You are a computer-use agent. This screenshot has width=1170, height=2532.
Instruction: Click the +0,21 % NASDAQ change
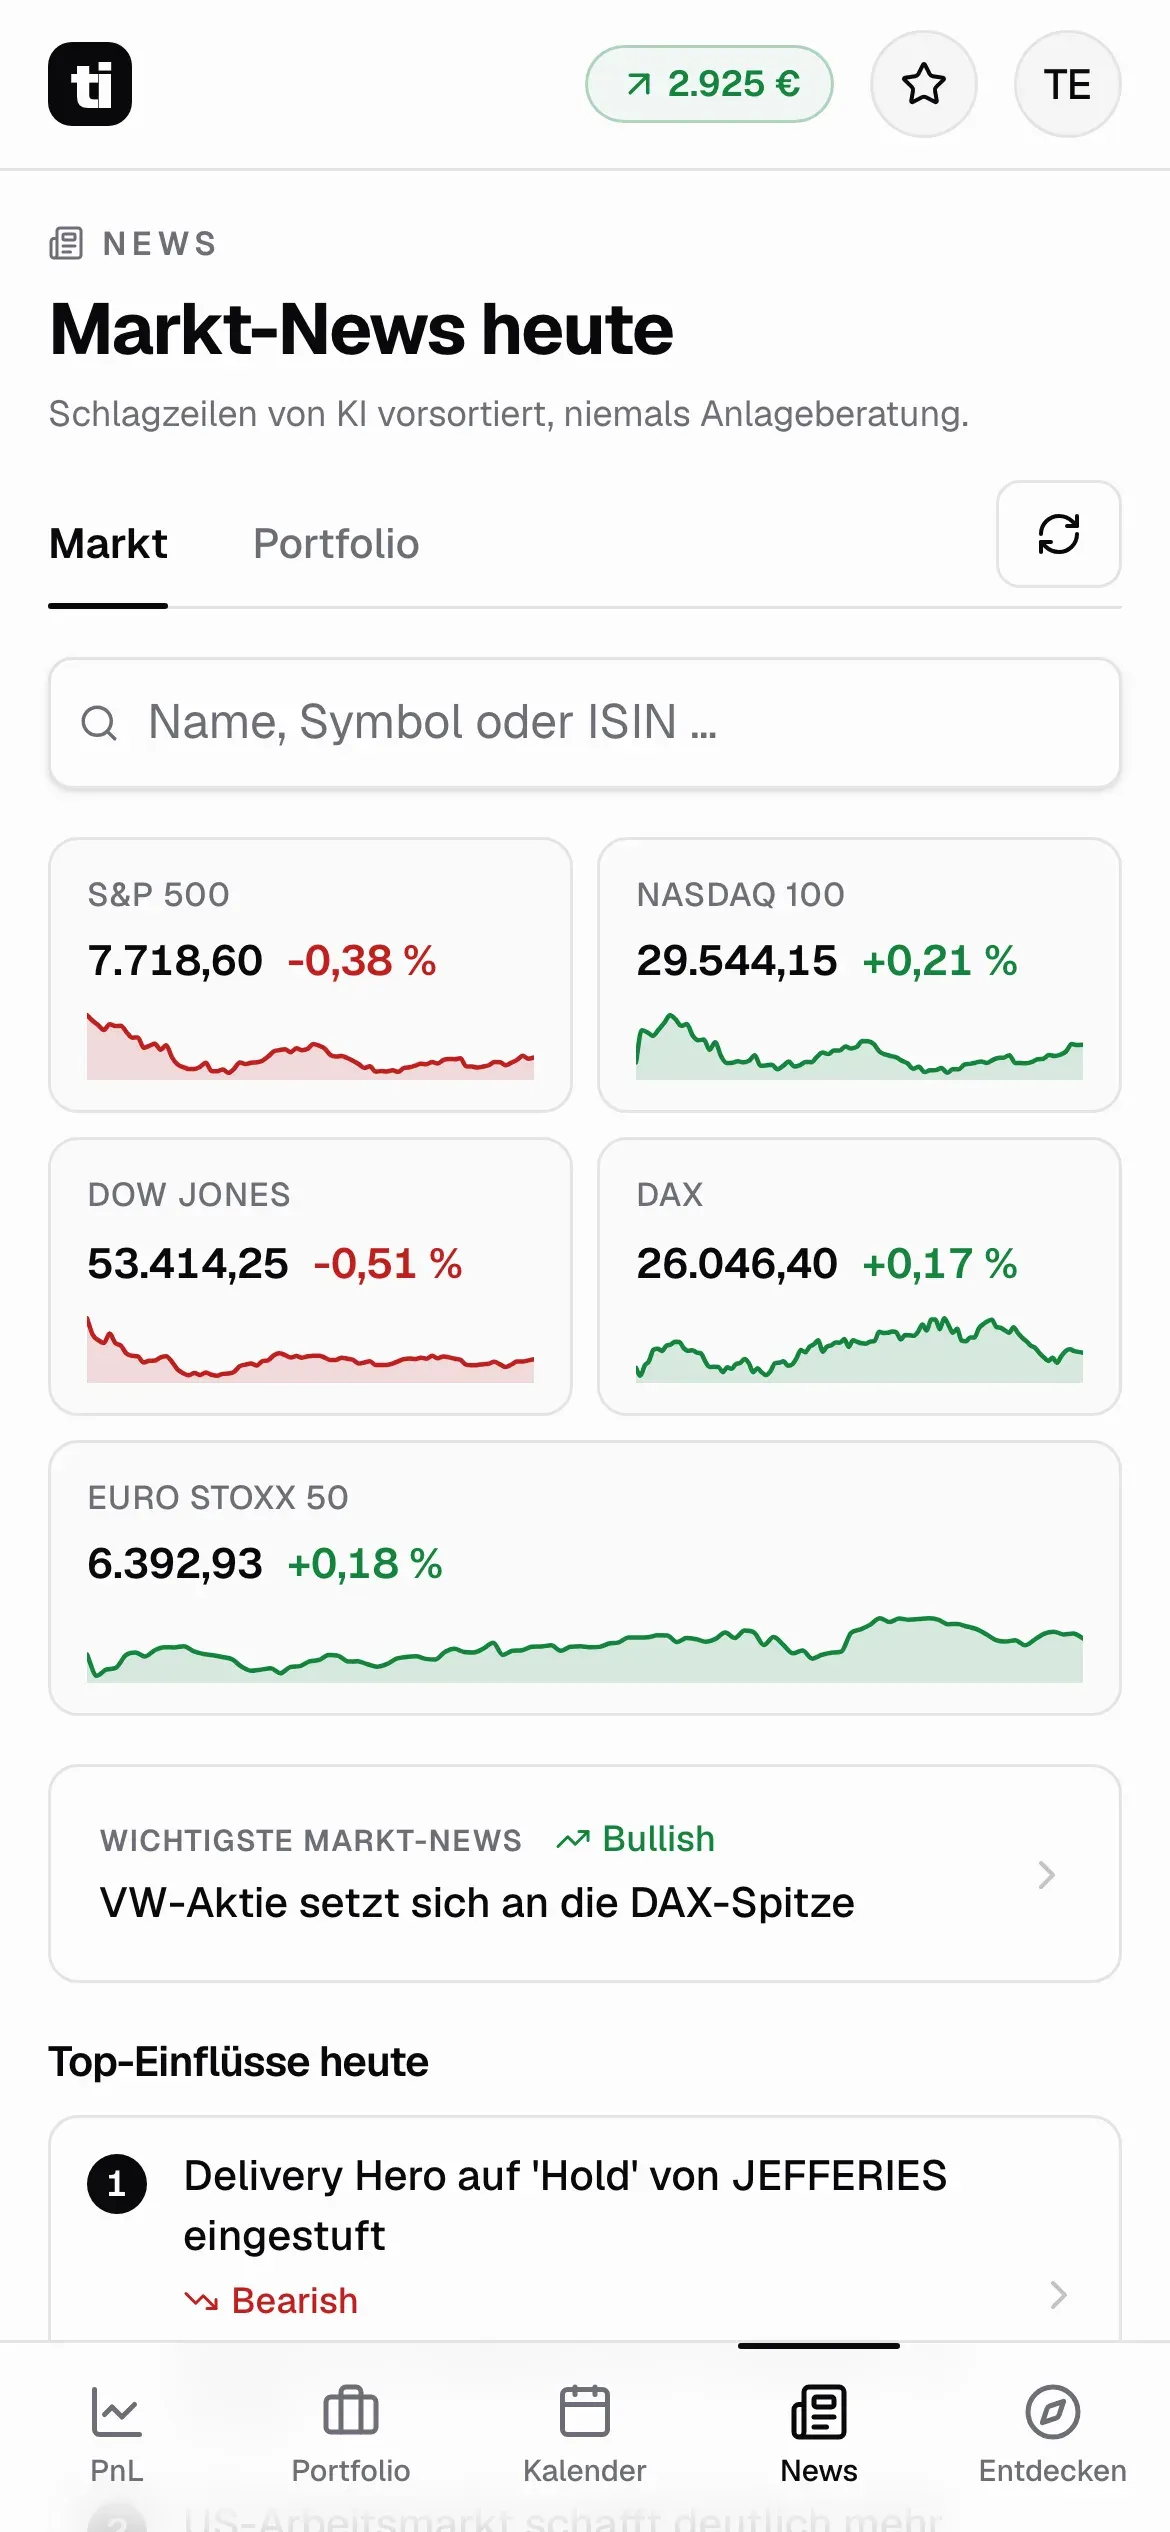coord(940,961)
